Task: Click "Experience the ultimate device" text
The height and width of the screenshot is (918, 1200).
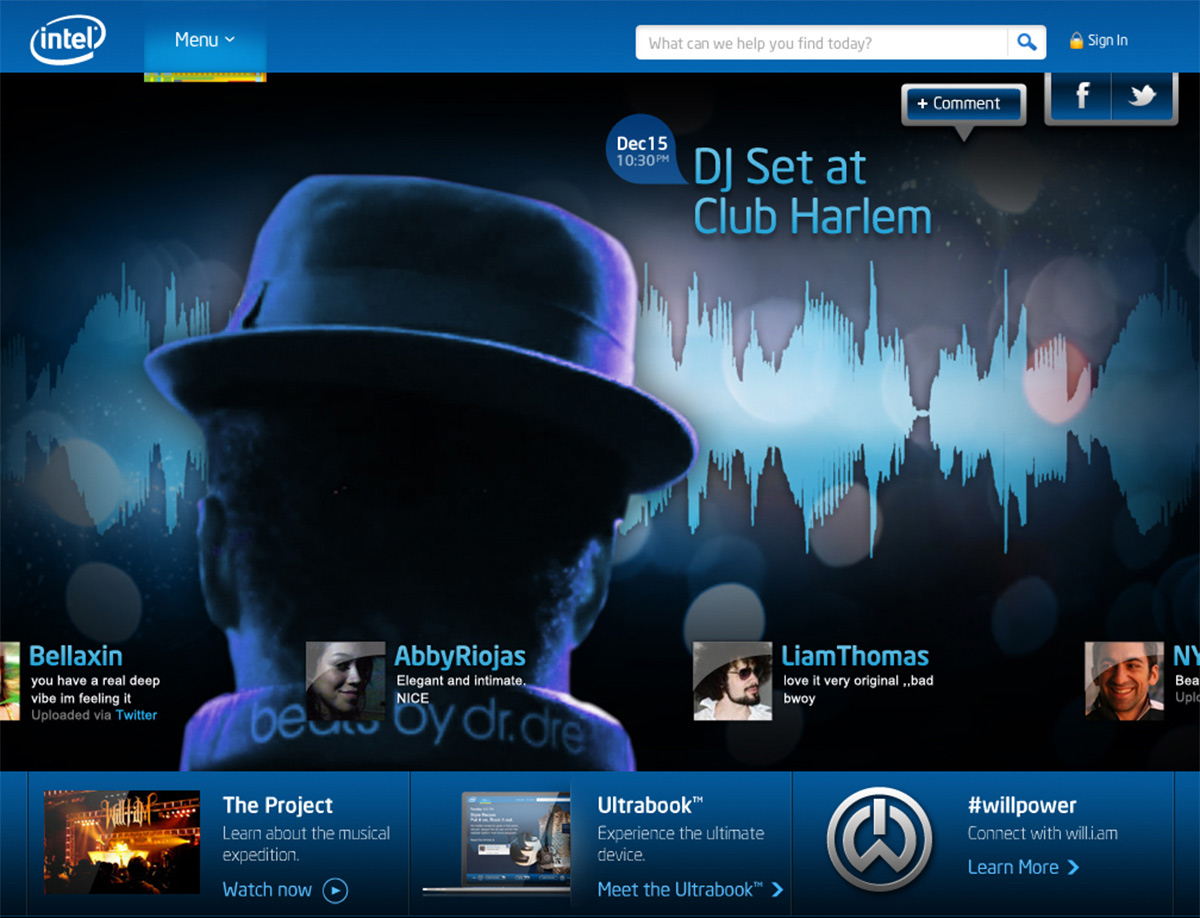Action: coord(681,844)
